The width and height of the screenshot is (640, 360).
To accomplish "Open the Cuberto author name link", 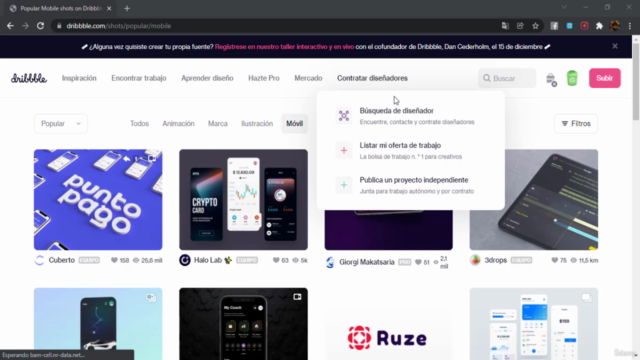I will [62, 260].
